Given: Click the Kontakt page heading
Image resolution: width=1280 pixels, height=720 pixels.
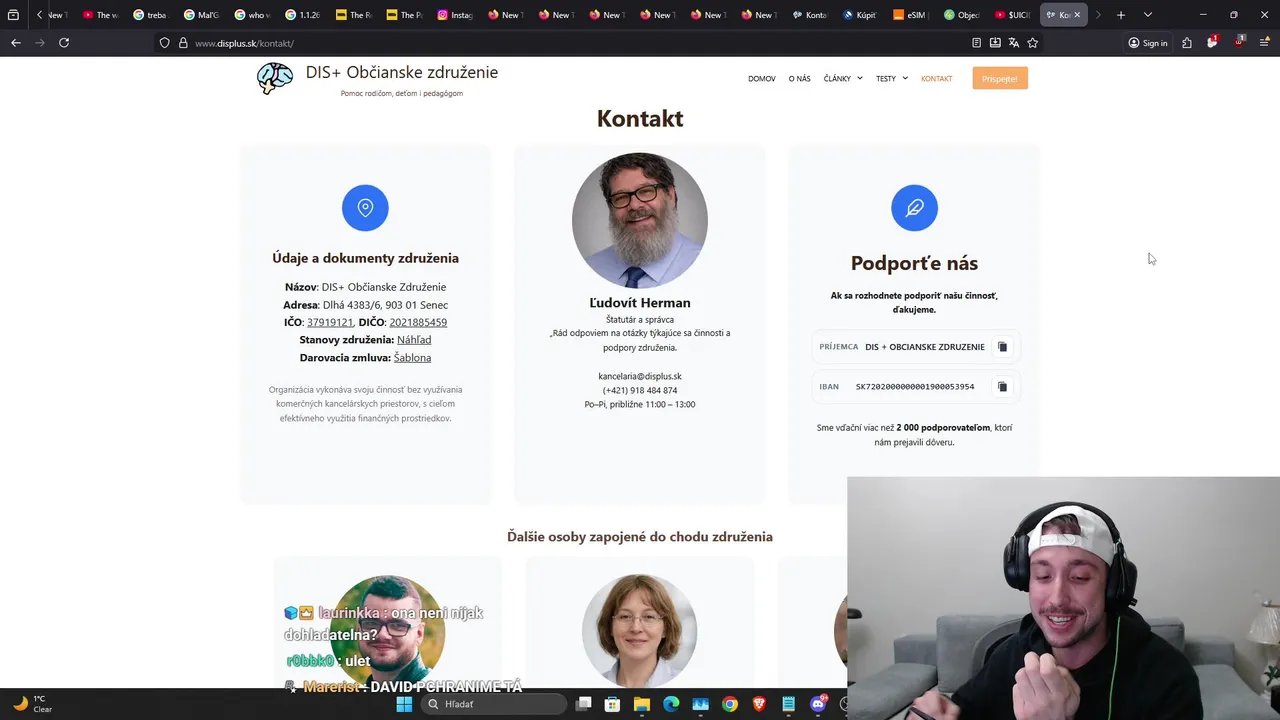Looking at the screenshot, I should 640,118.
